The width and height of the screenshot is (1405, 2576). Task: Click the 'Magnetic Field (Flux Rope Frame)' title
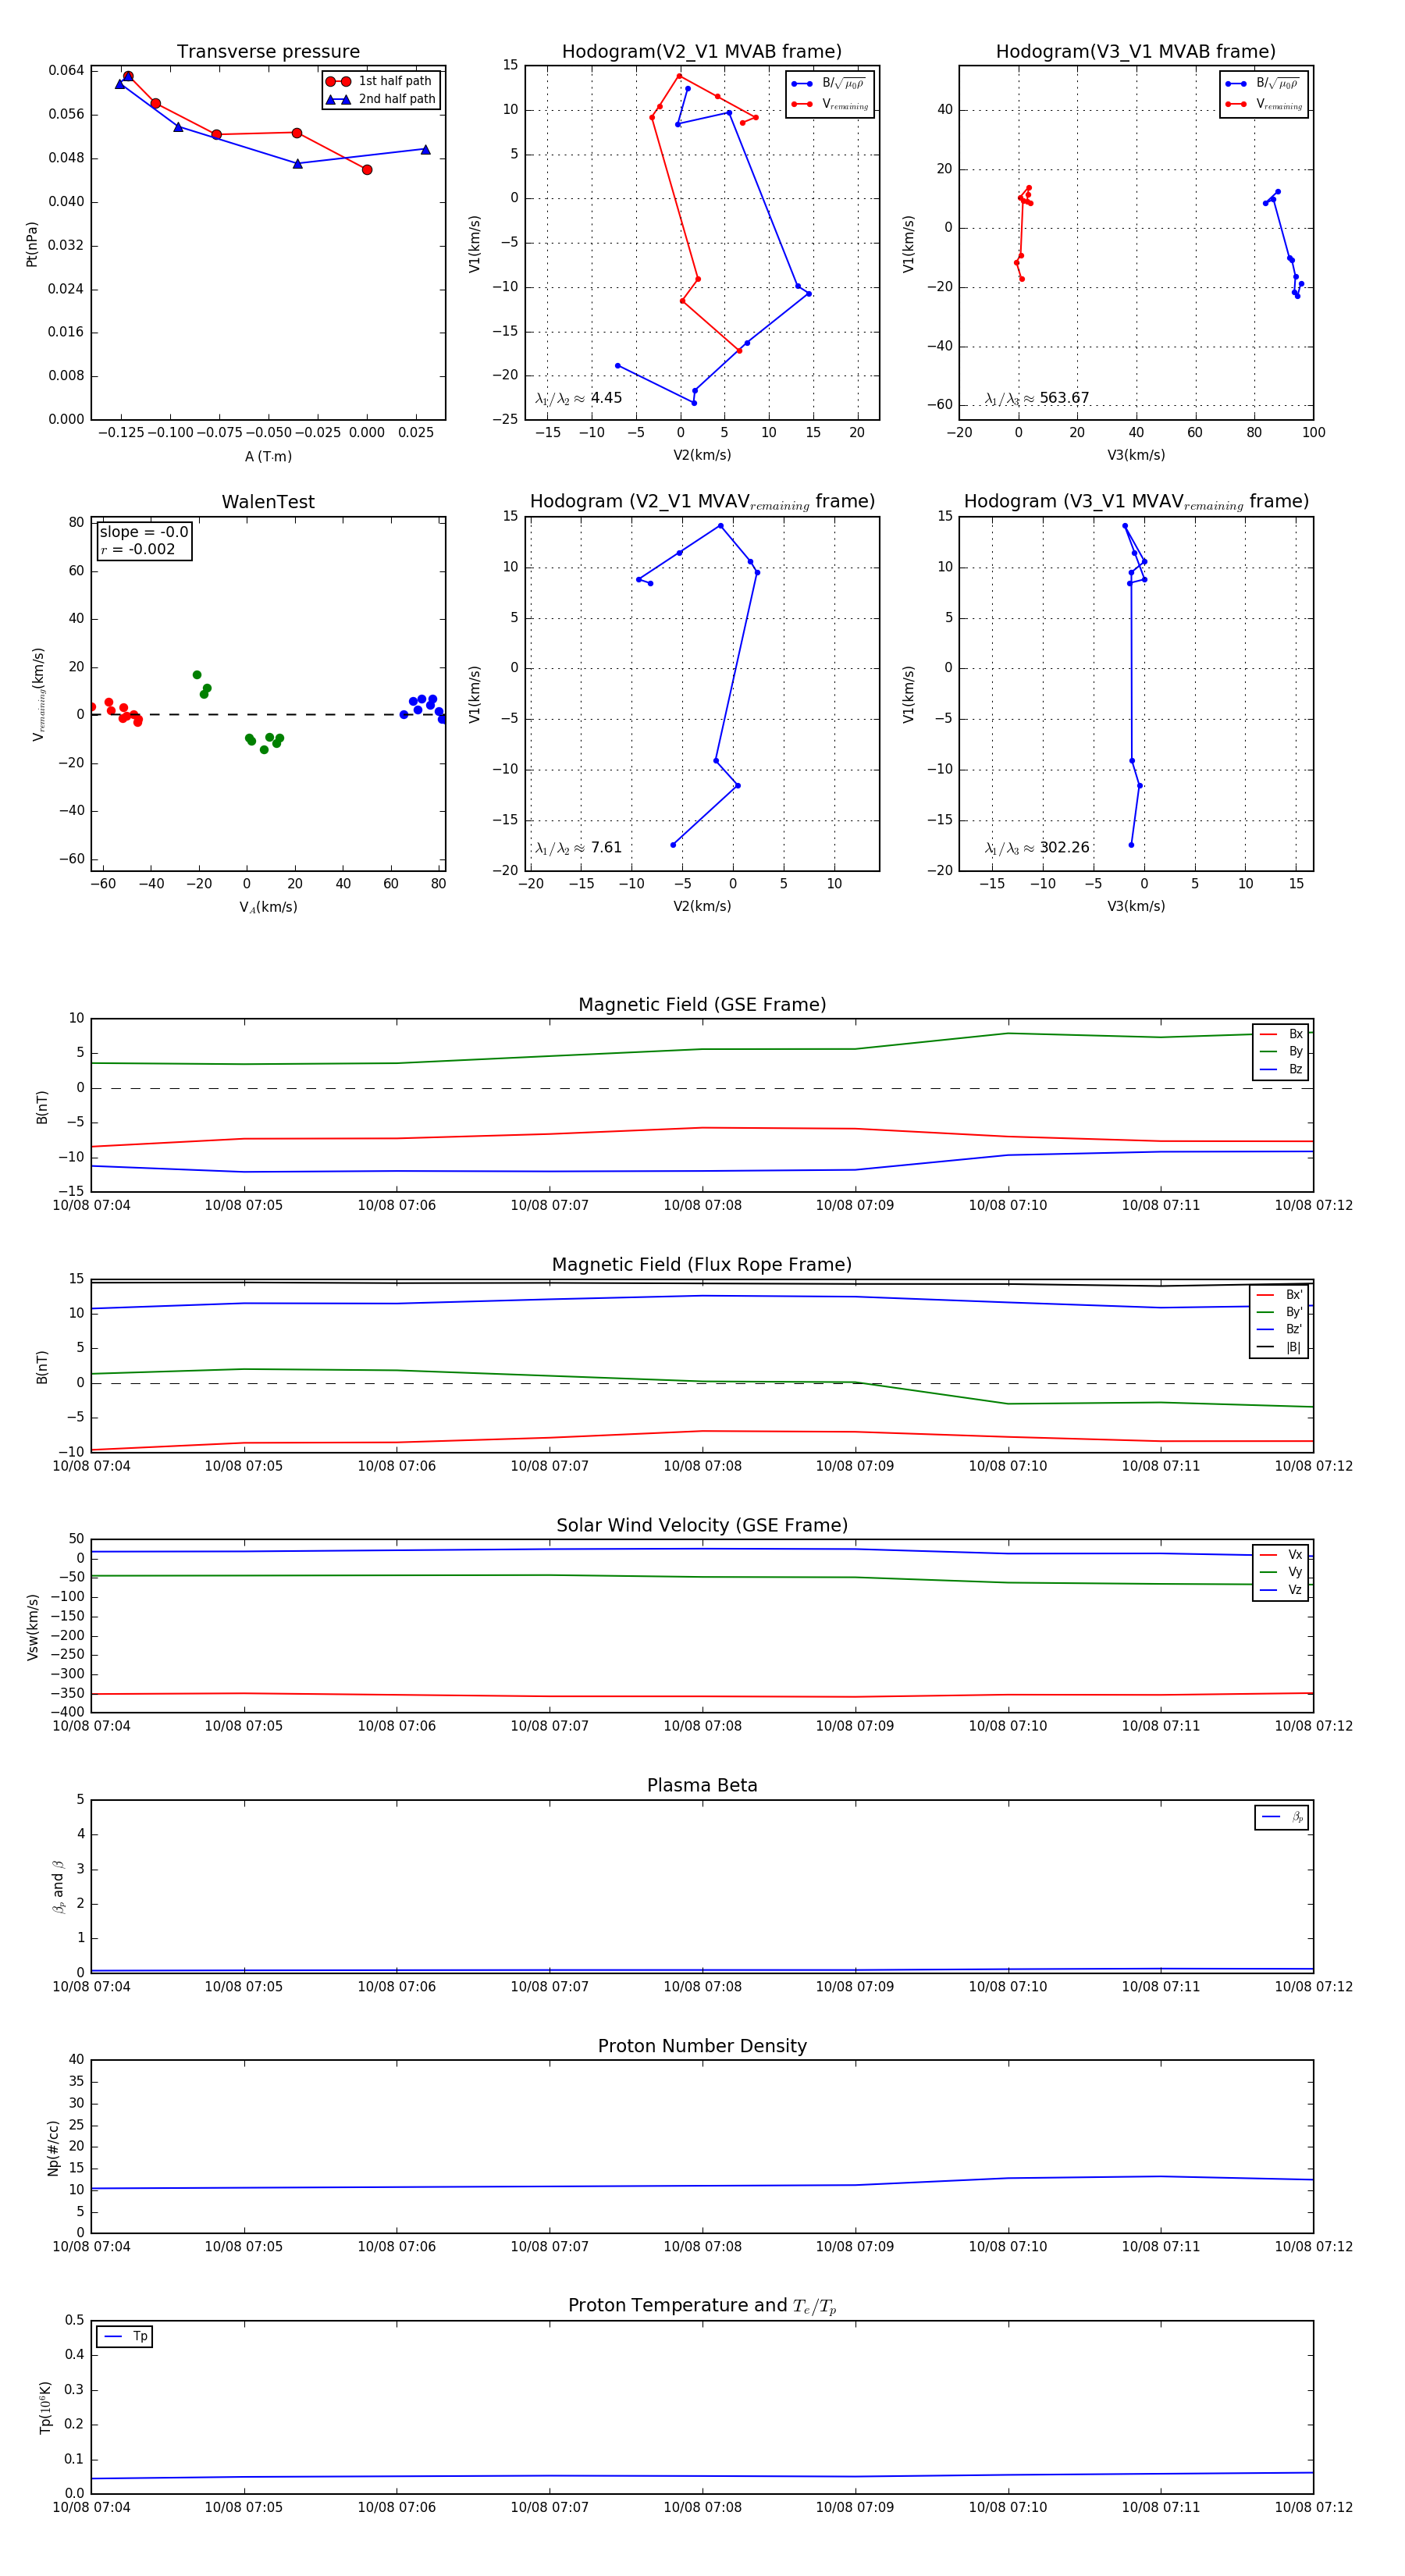click(702, 1265)
